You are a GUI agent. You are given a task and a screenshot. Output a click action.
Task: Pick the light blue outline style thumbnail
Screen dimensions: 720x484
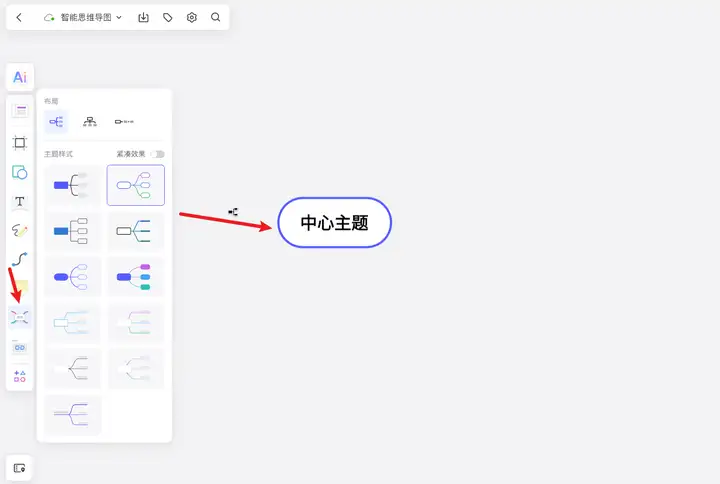pos(72,323)
